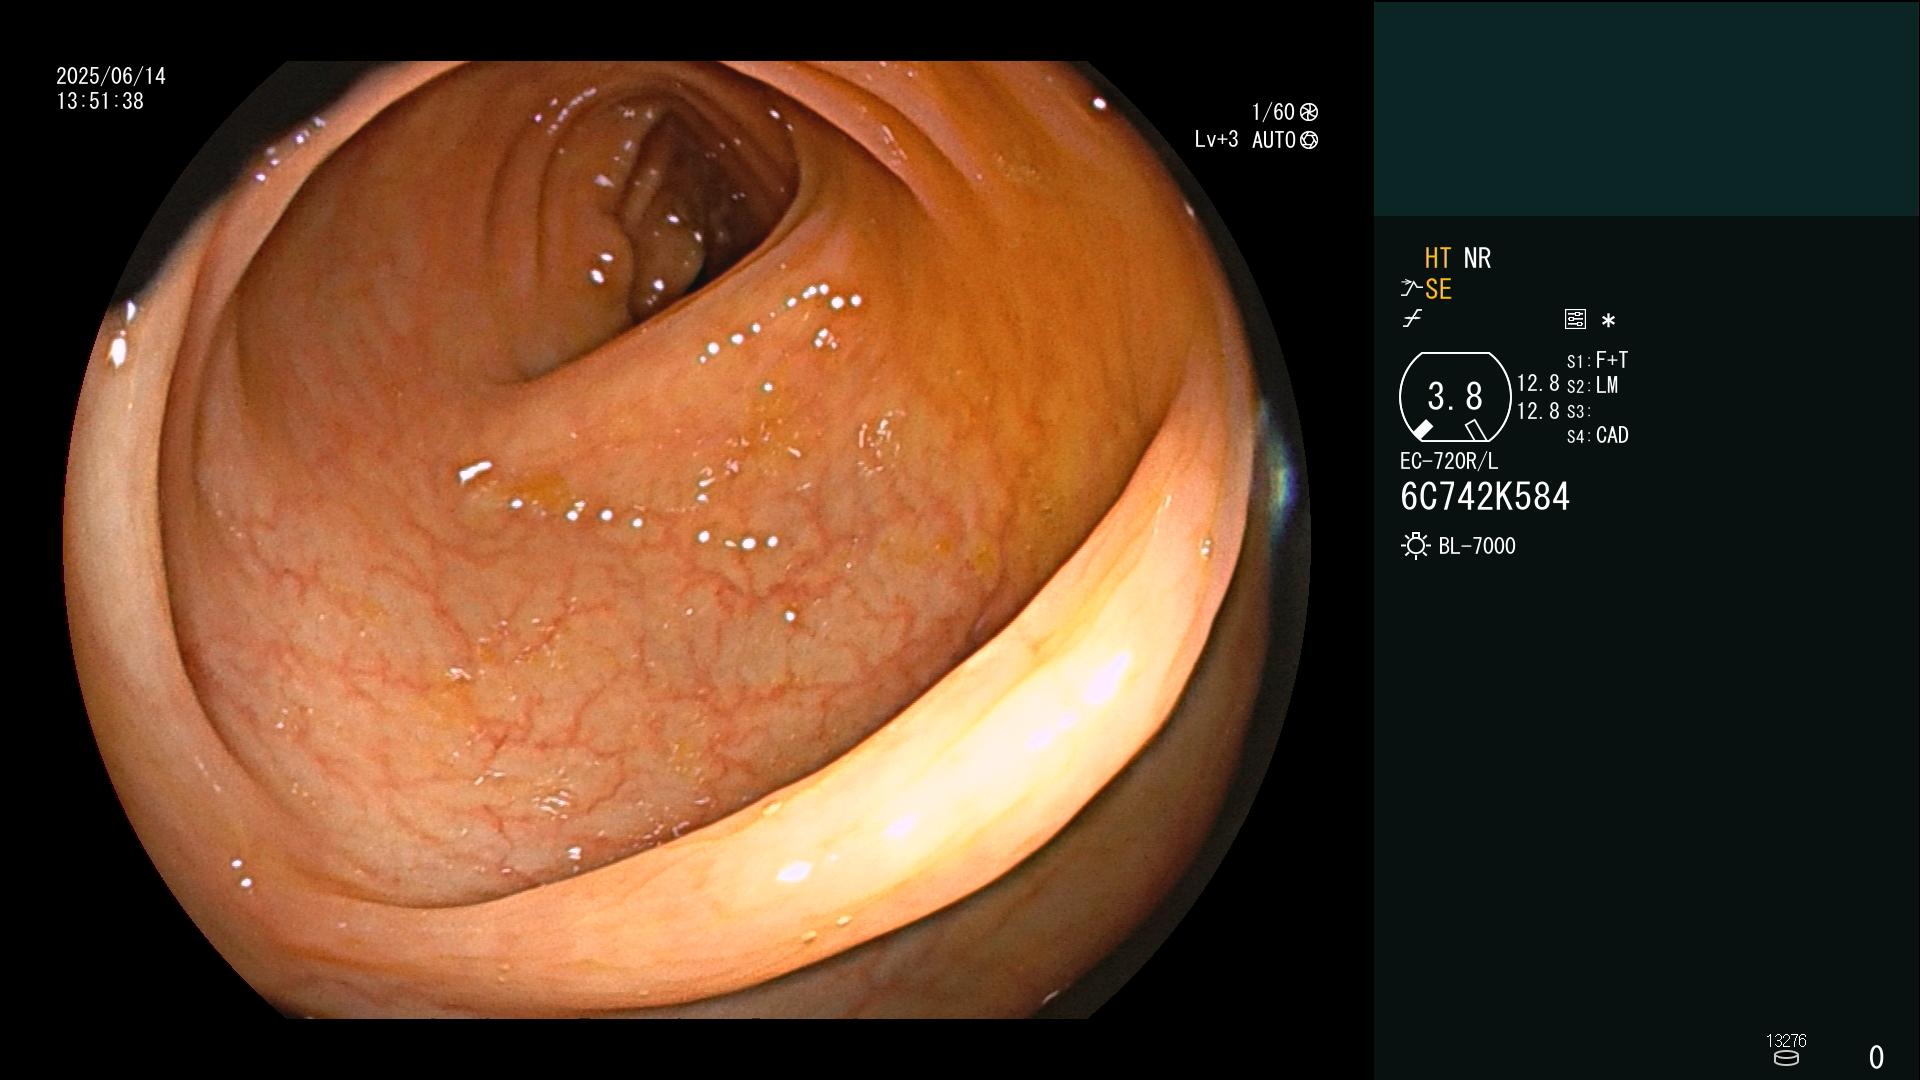1920x1080 pixels.
Task: Click the AUTO exposure label
Action: [1273, 140]
